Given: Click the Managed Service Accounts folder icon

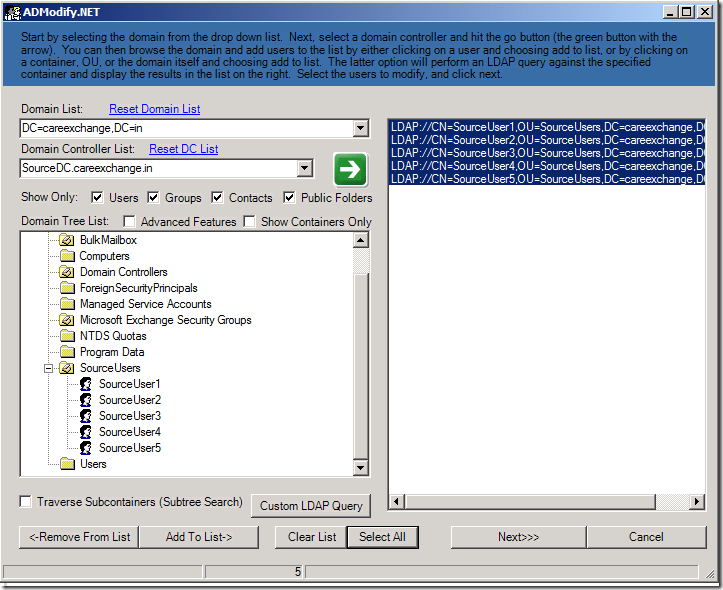Looking at the screenshot, I should [x=67, y=304].
